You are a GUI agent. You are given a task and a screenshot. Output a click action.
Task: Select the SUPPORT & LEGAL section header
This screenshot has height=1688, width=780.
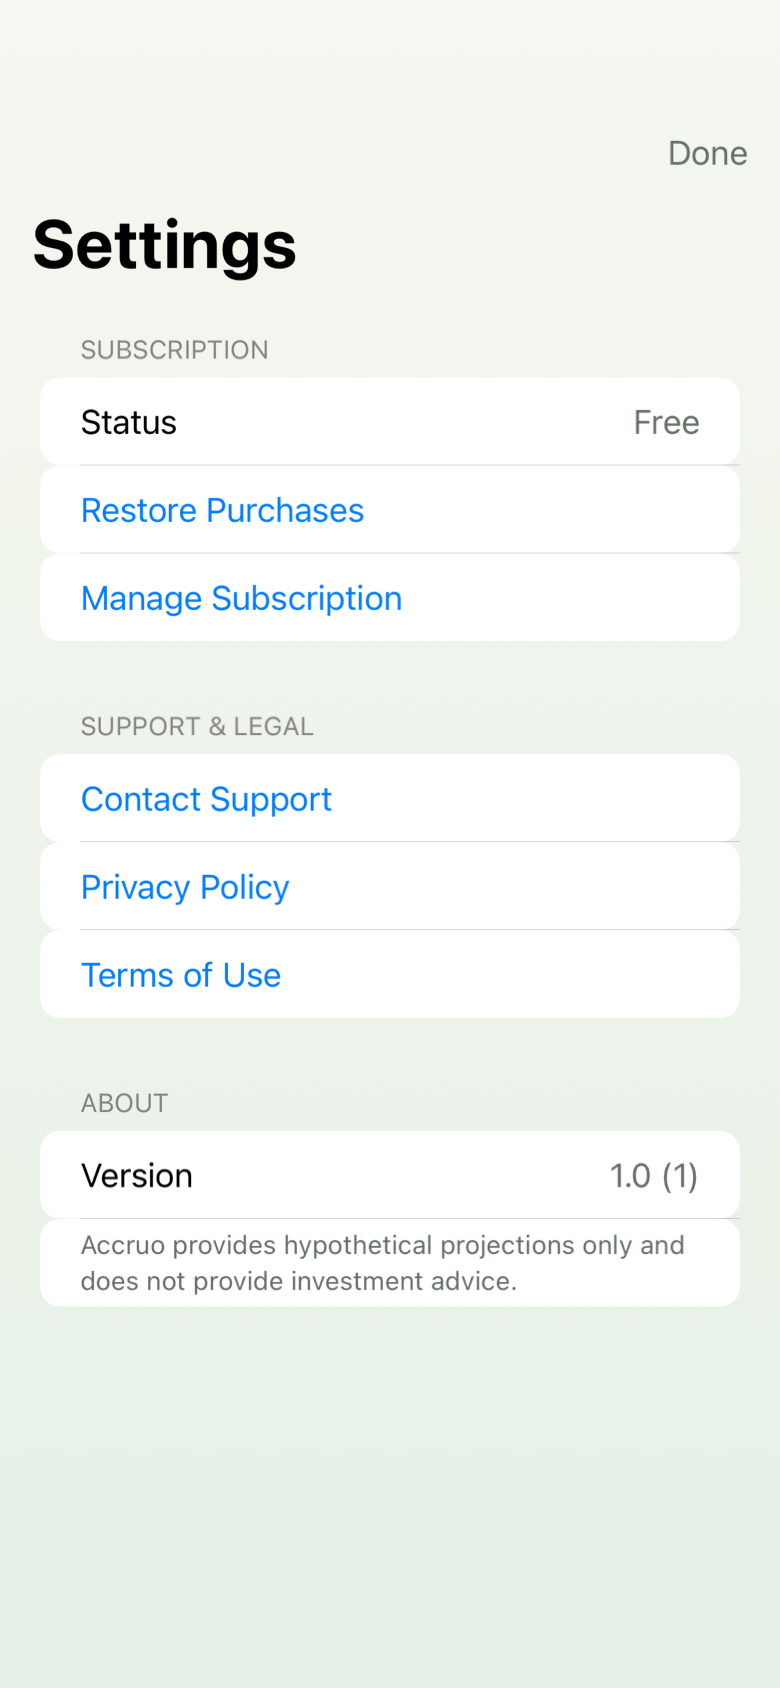point(196,726)
